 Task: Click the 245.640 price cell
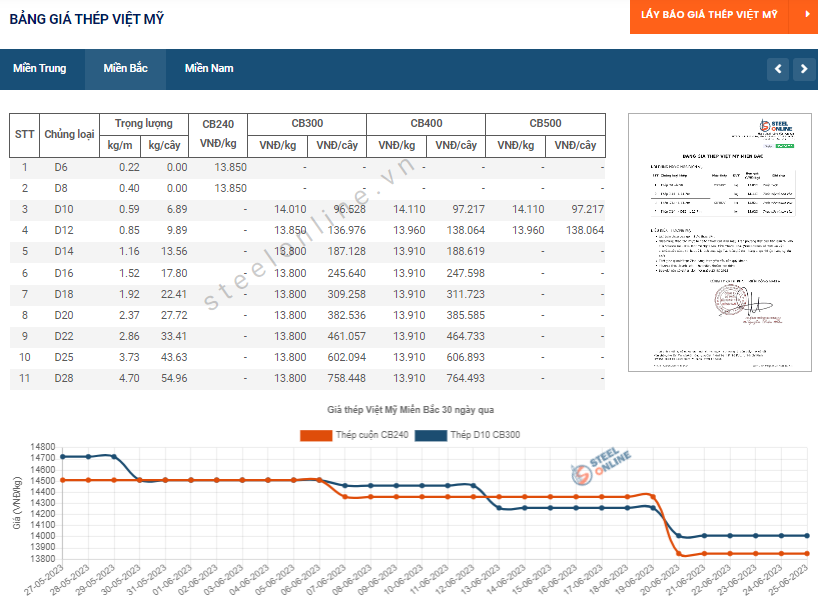coord(346,273)
